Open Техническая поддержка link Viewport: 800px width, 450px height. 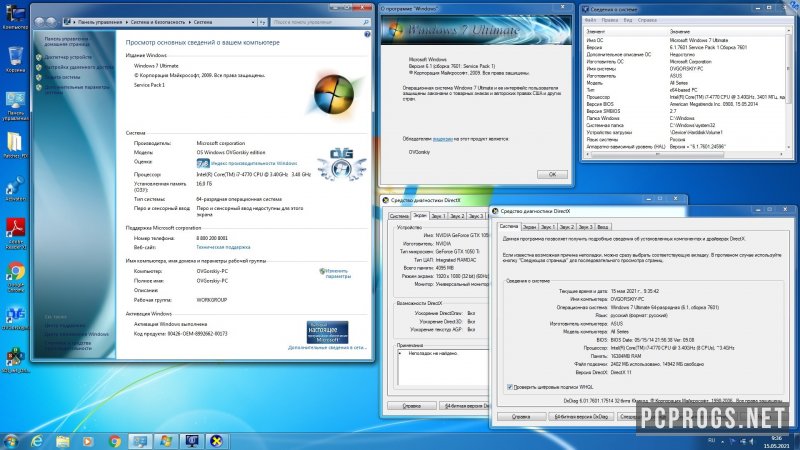click(223, 247)
